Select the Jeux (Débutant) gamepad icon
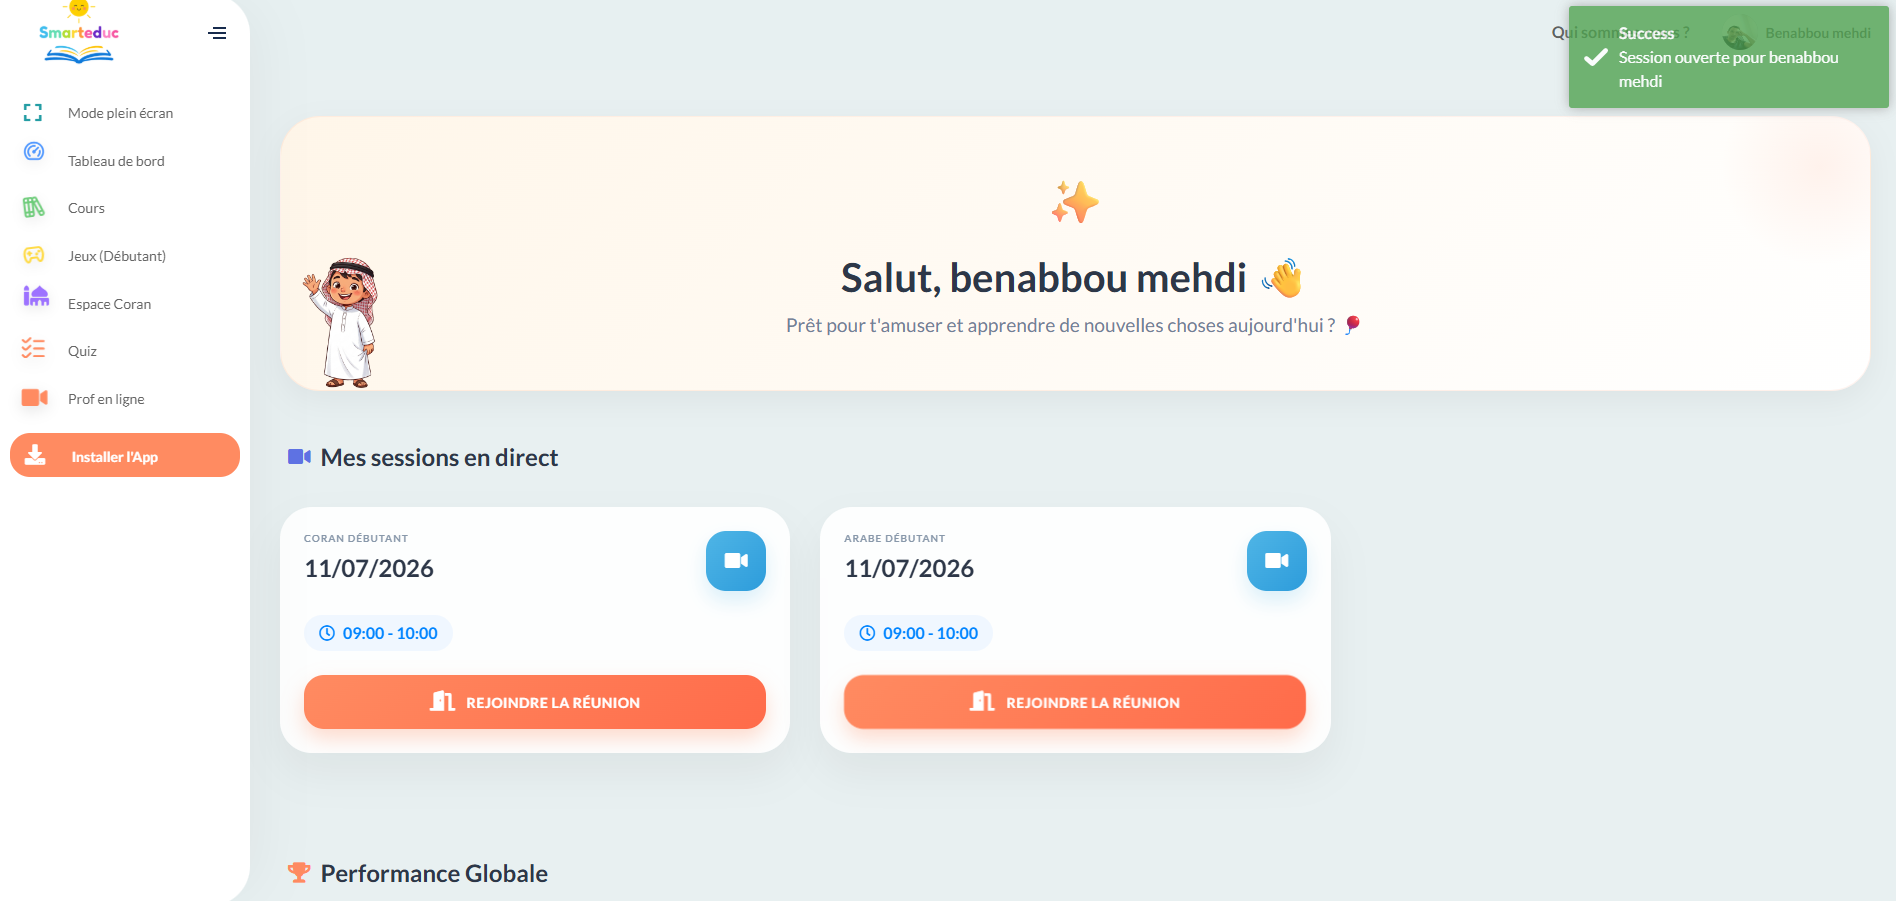 [34, 255]
